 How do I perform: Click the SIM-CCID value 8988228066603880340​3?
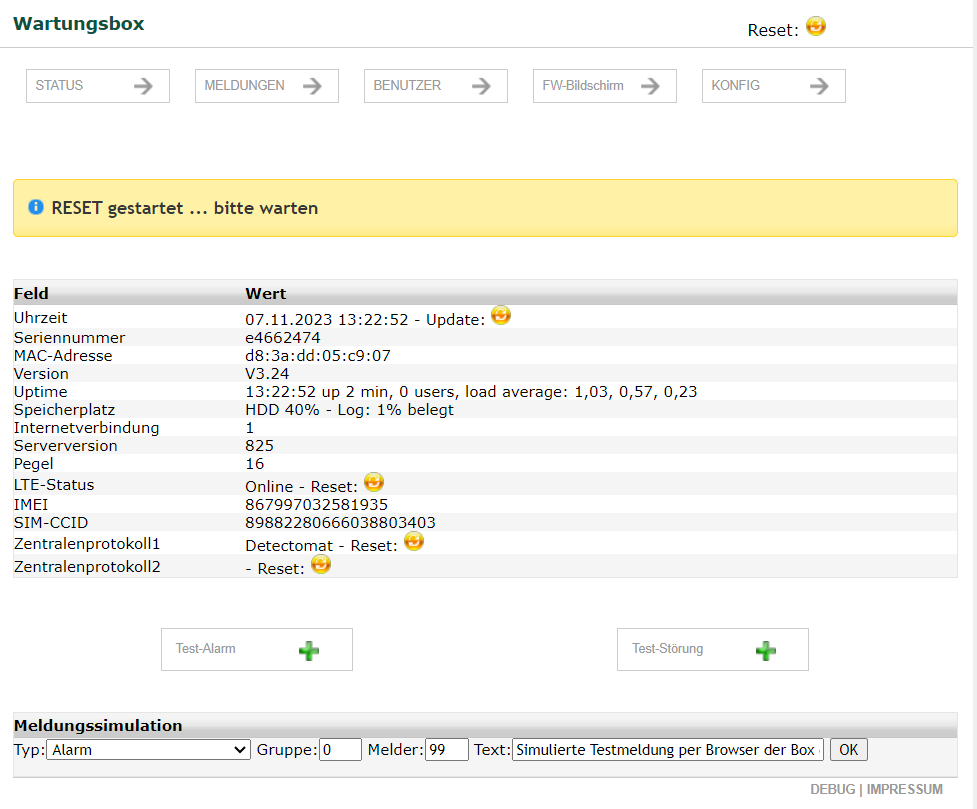pos(340,523)
